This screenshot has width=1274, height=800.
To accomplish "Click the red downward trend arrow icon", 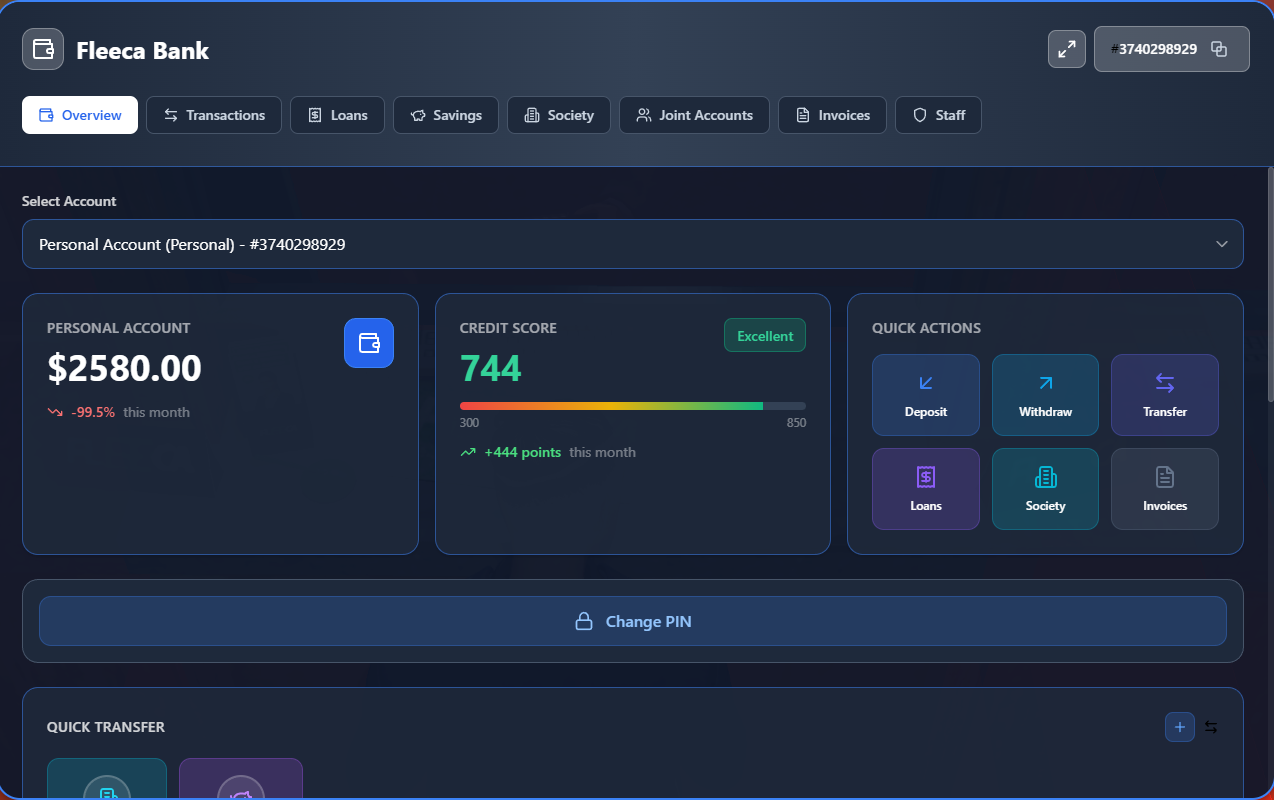I will 55,412.
